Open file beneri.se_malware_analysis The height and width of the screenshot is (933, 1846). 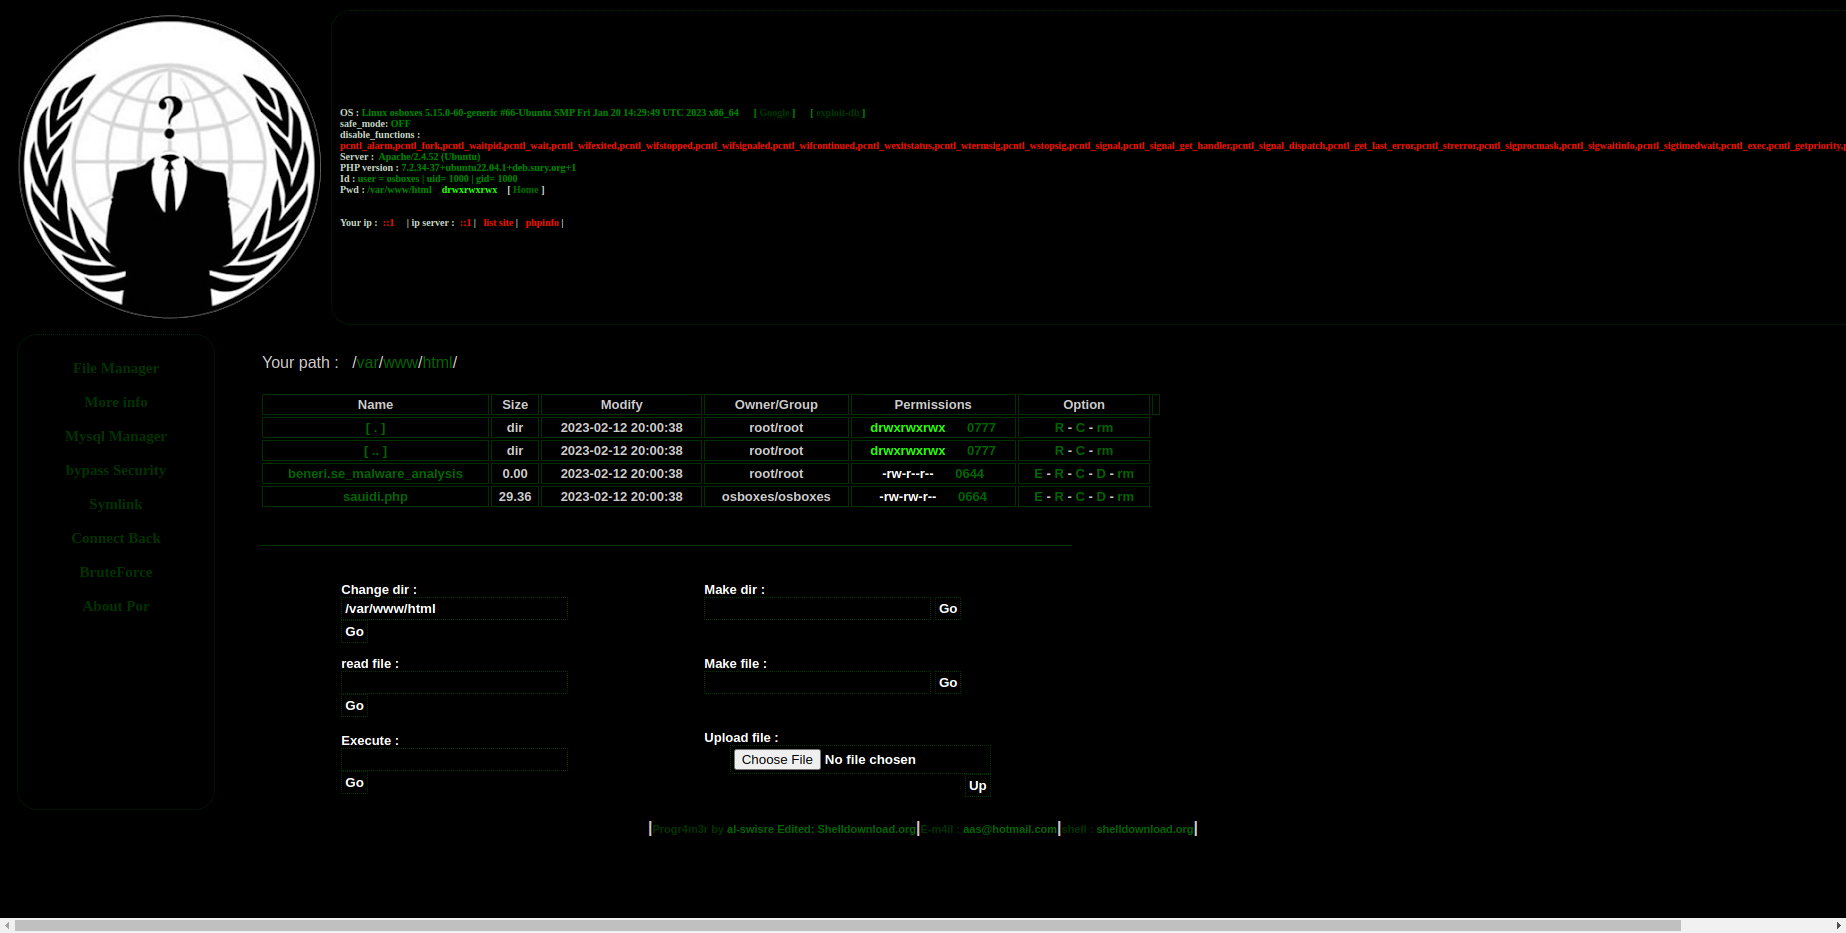click(x=375, y=474)
